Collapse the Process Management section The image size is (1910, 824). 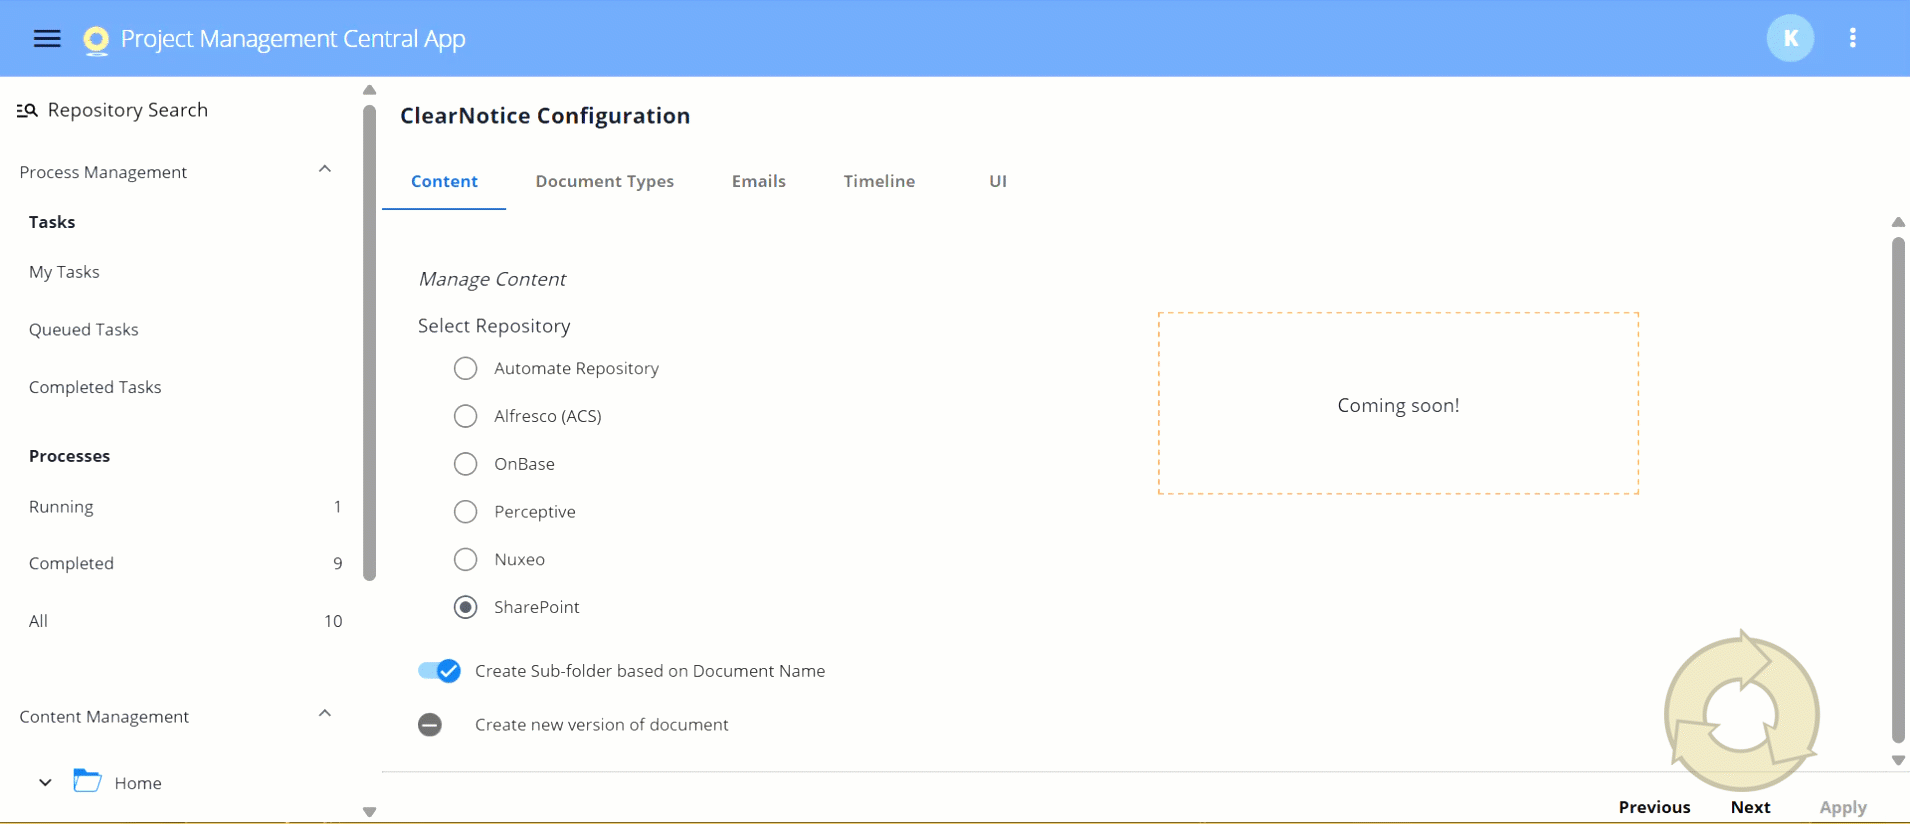tap(325, 169)
